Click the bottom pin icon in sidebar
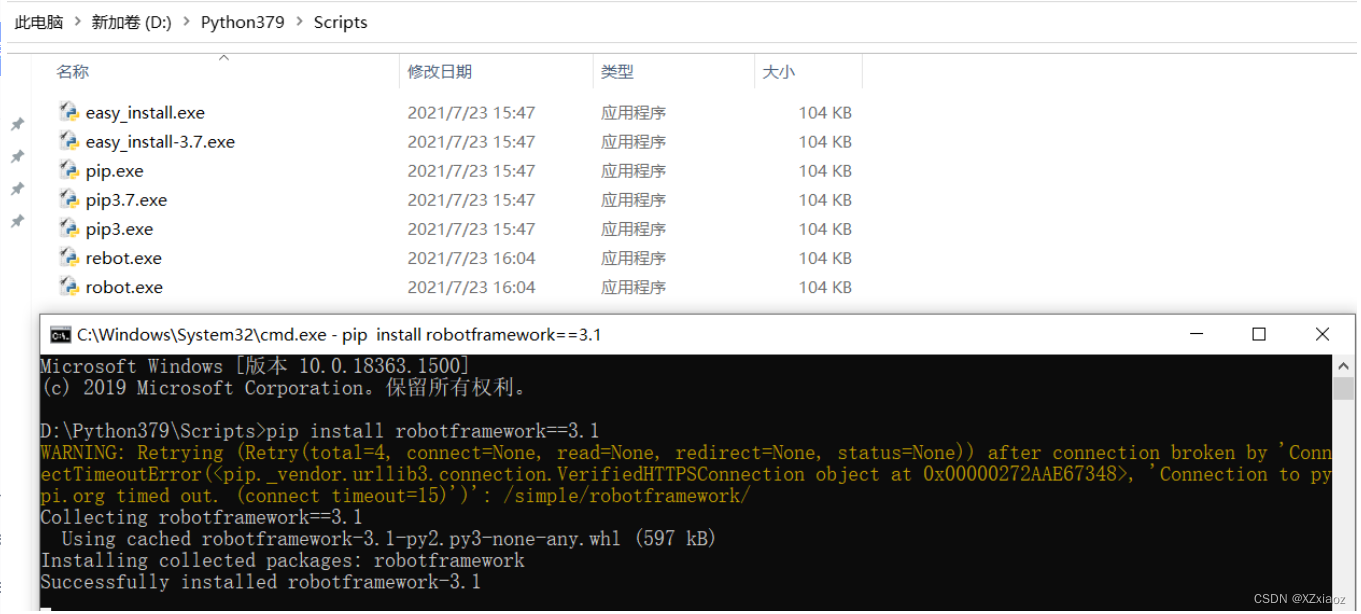1361x614 pixels. [17, 221]
